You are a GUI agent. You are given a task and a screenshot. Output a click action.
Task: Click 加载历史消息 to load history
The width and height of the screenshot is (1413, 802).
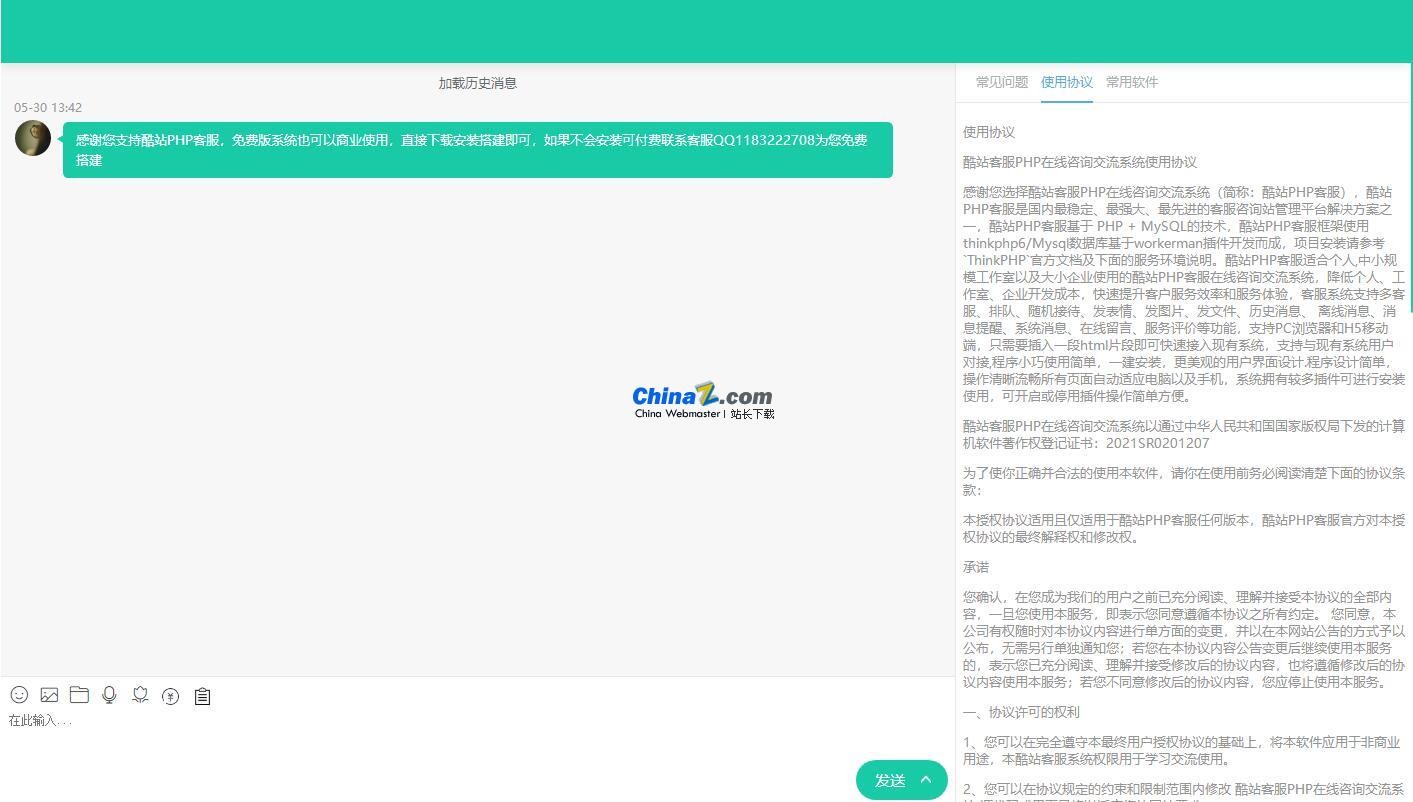tap(477, 83)
